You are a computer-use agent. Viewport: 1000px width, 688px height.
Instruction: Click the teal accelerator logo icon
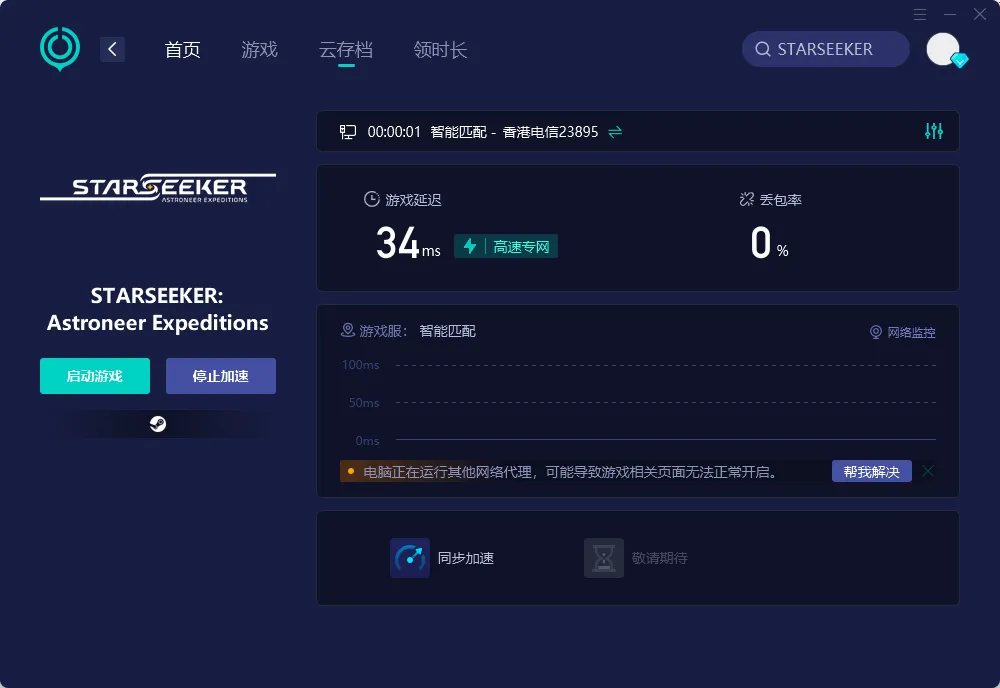(60, 48)
